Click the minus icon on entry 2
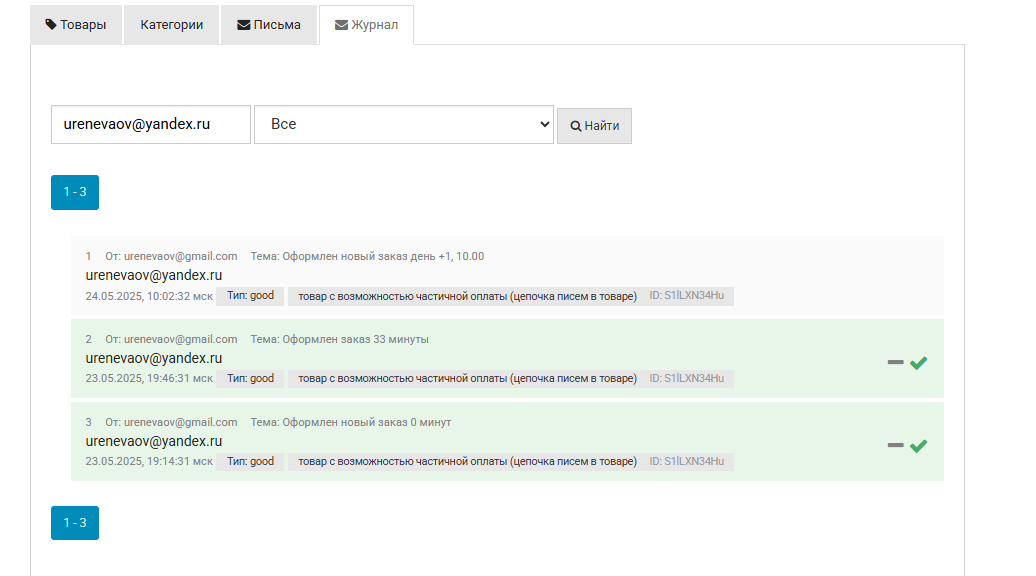 (895, 362)
